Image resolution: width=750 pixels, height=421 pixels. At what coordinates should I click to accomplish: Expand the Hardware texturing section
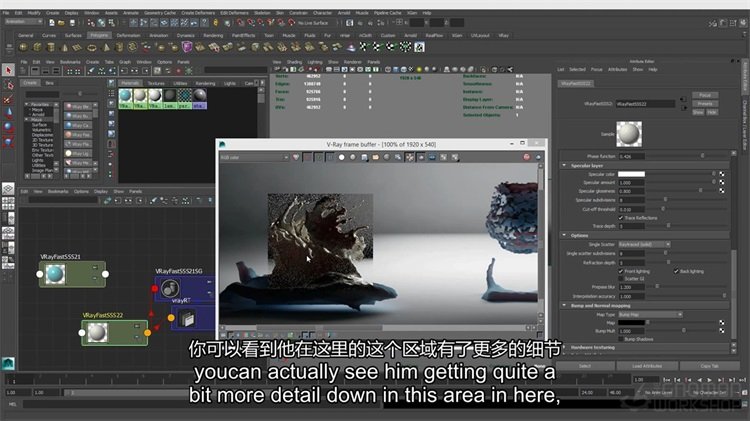pyautogui.click(x=564, y=347)
